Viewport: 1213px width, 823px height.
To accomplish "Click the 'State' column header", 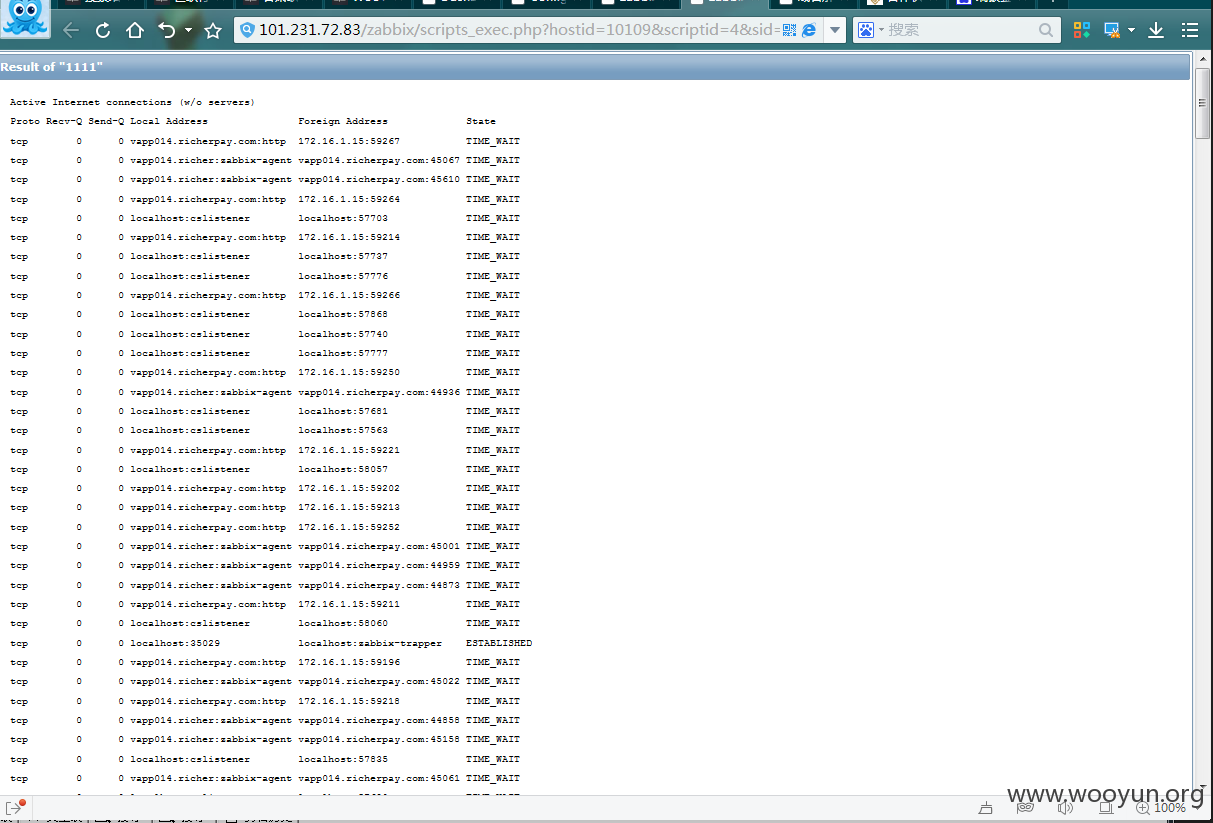I will (x=481, y=121).
